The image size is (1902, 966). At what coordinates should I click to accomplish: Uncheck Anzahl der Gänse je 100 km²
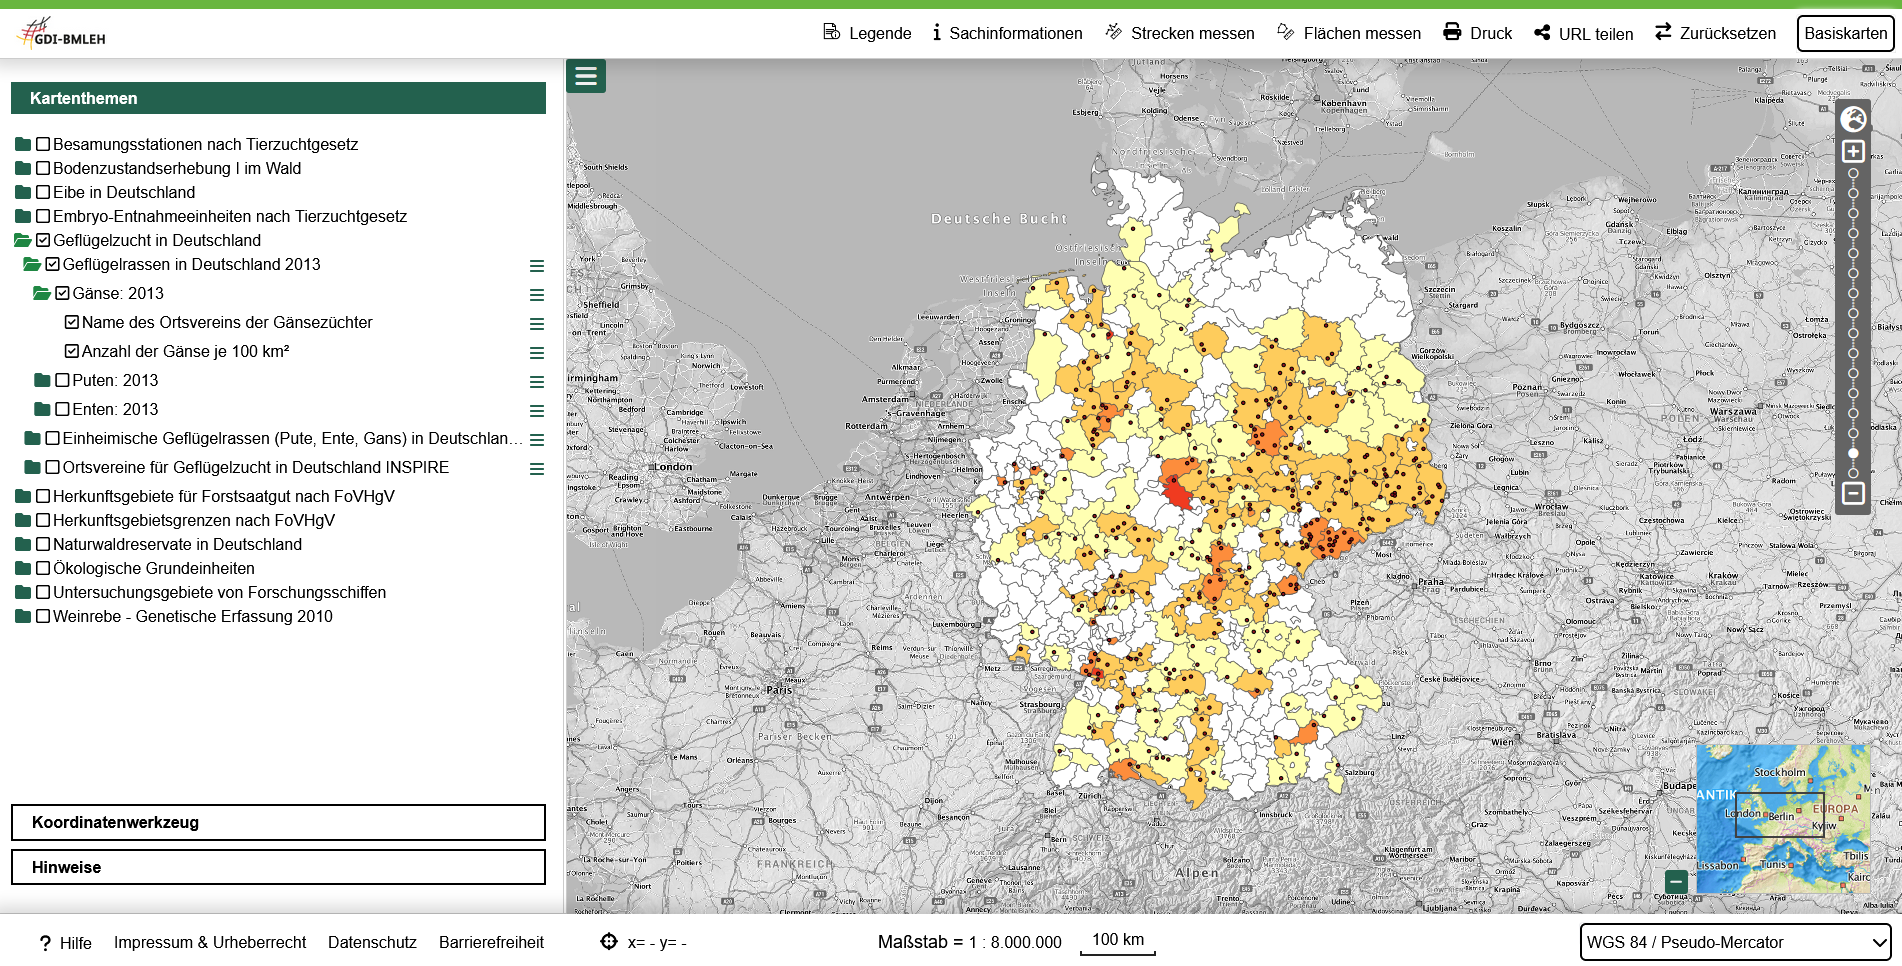pos(72,351)
